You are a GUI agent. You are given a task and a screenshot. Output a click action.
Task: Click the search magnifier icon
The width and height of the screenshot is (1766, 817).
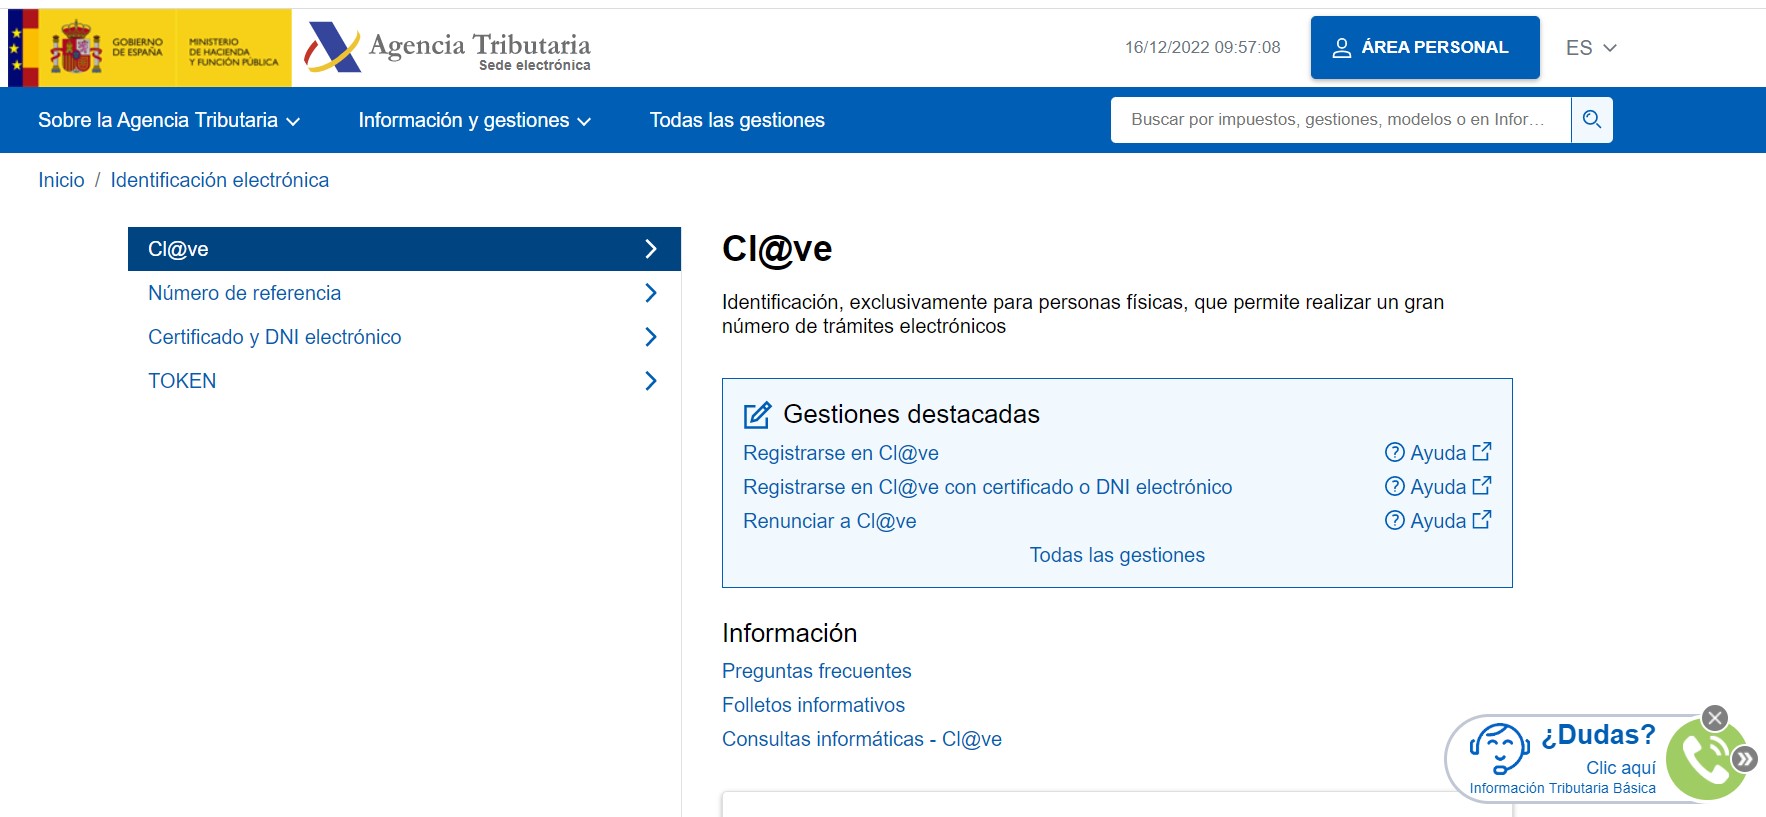[1592, 120]
